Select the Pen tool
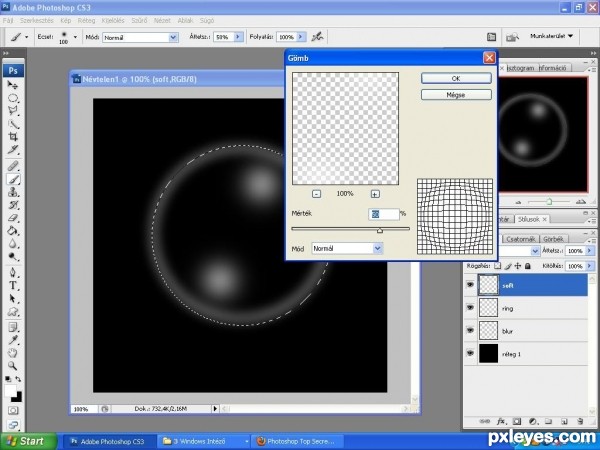The width and height of the screenshot is (600, 450). pyautogui.click(x=13, y=272)
